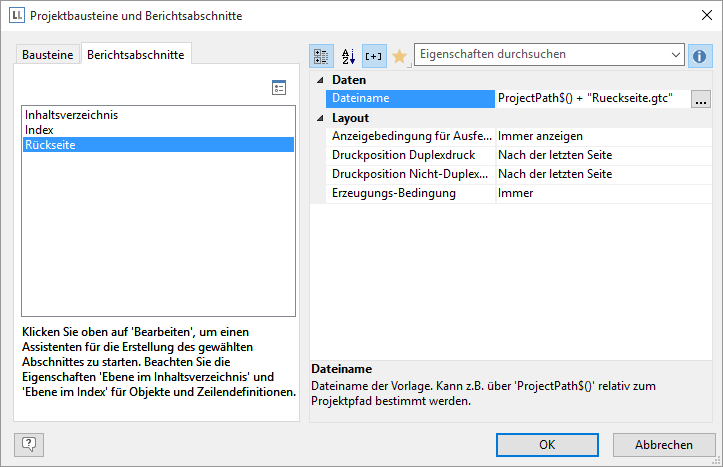Click the blue info icon
The height and width of the screenshot is (467, 723).
(701, 56)
